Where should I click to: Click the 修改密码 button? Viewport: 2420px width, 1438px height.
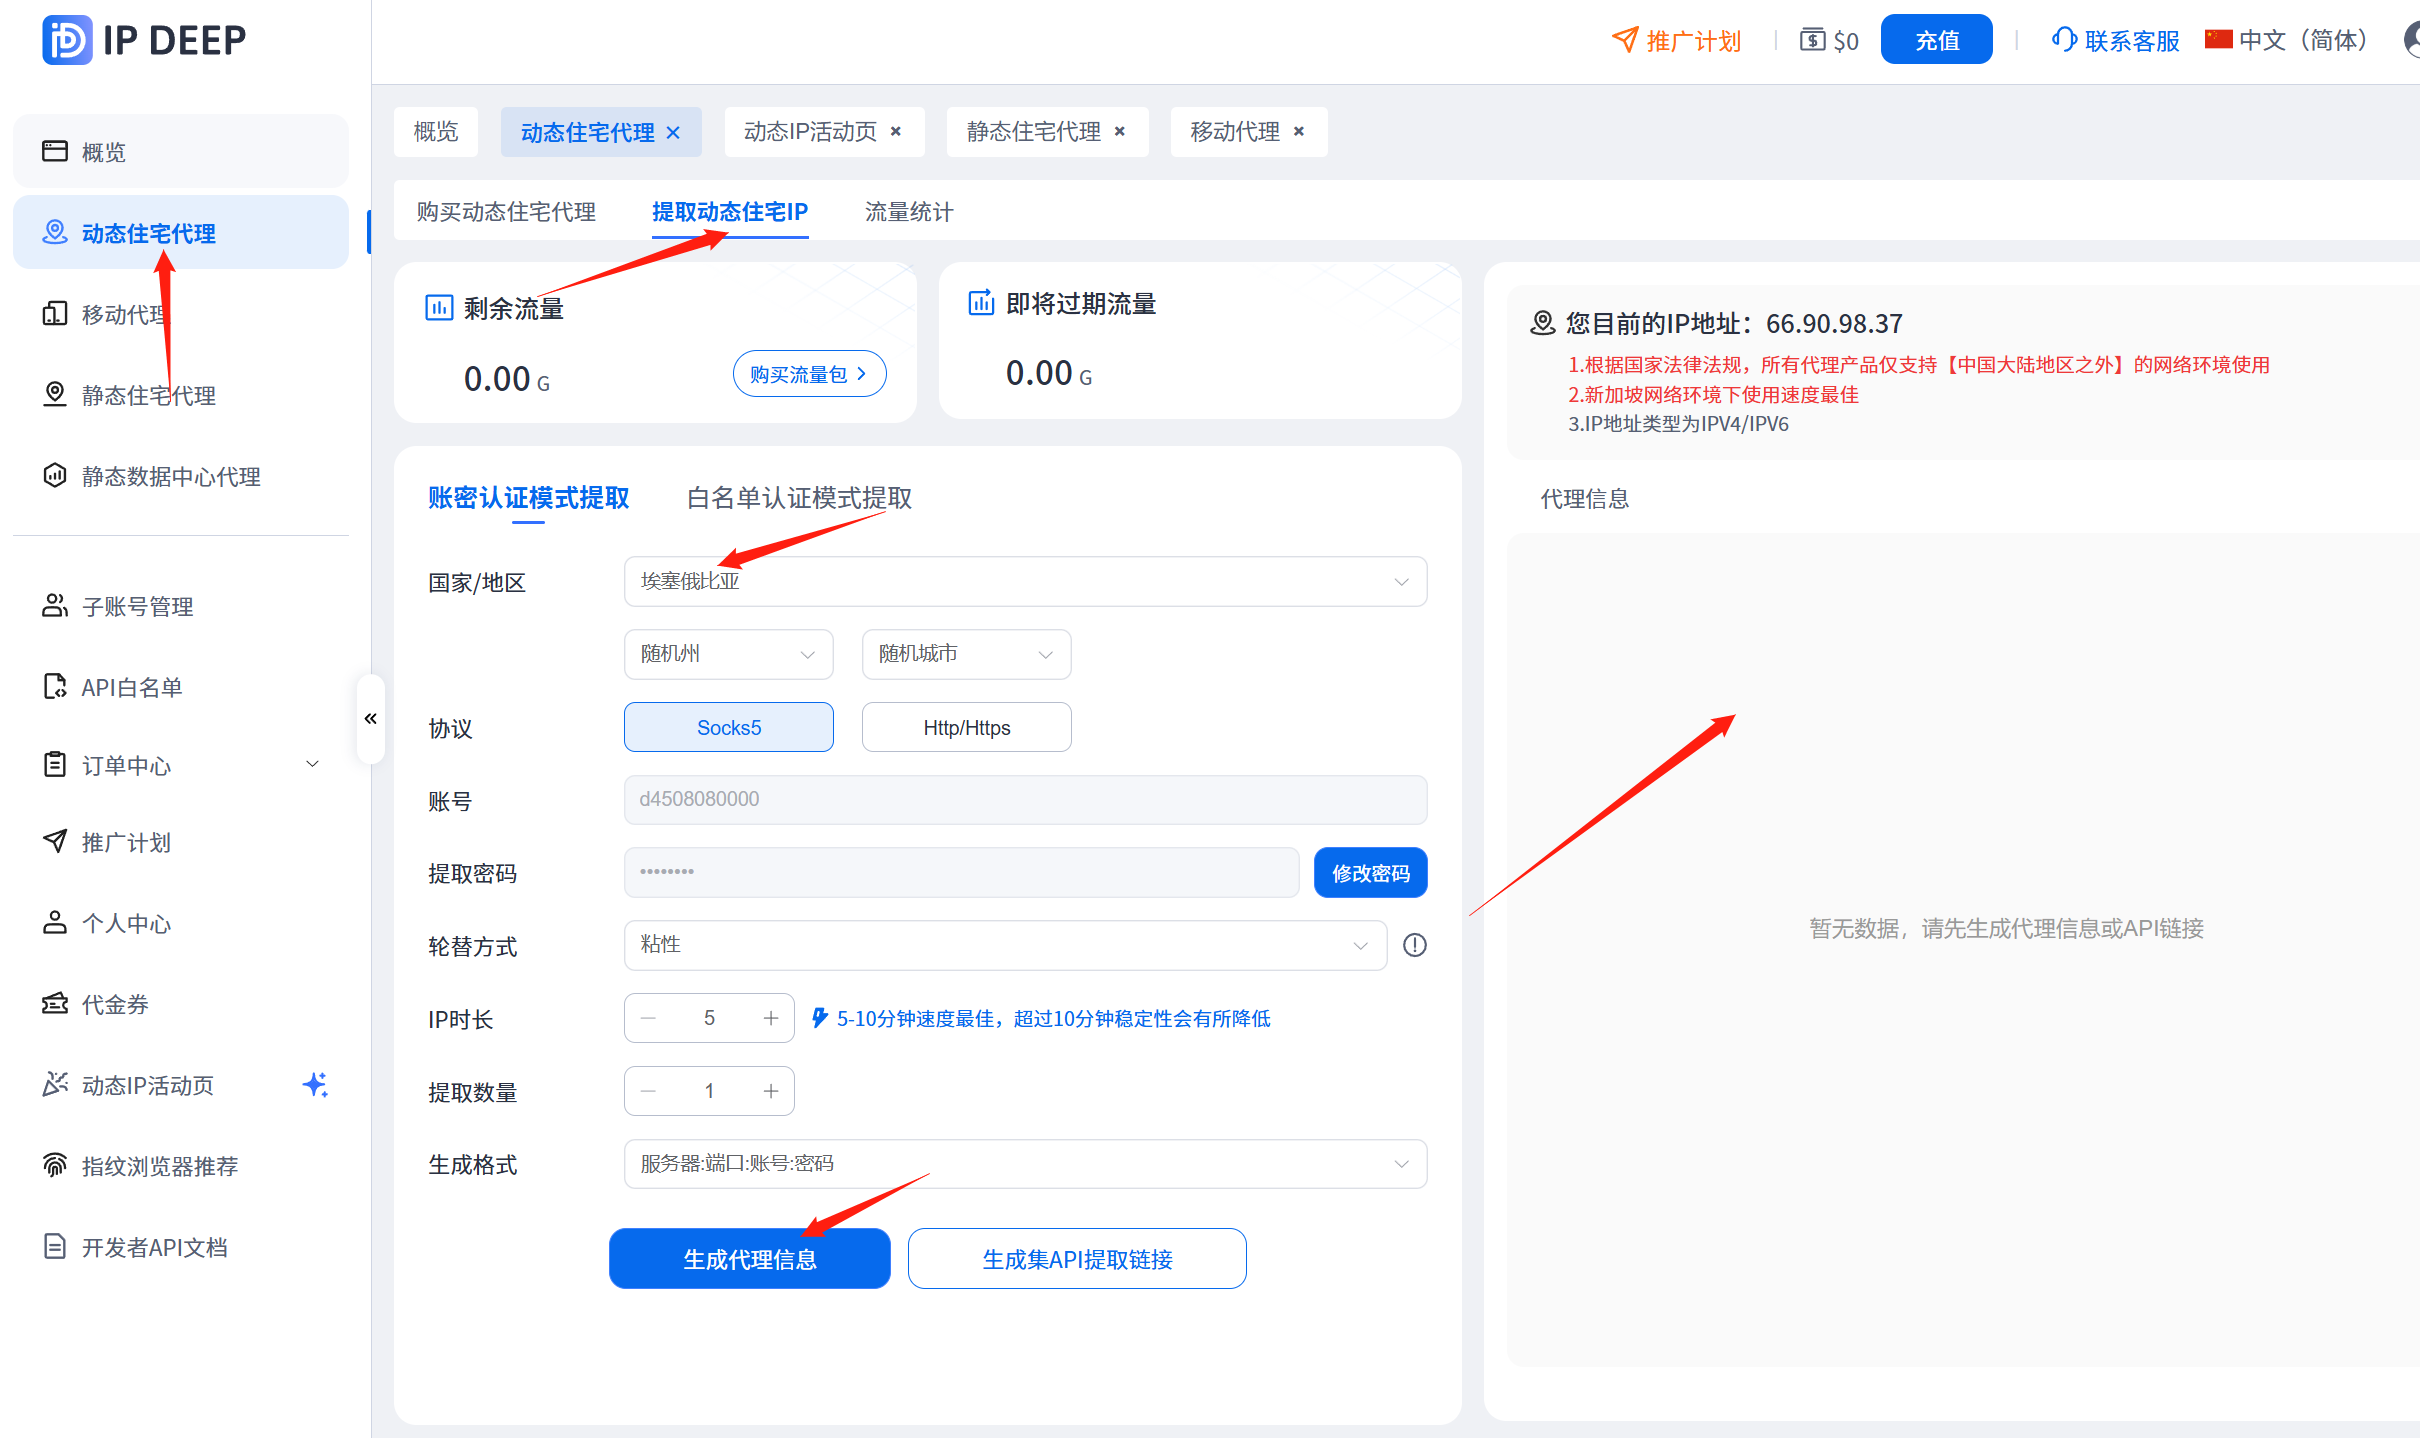[x=1370, y=873]
